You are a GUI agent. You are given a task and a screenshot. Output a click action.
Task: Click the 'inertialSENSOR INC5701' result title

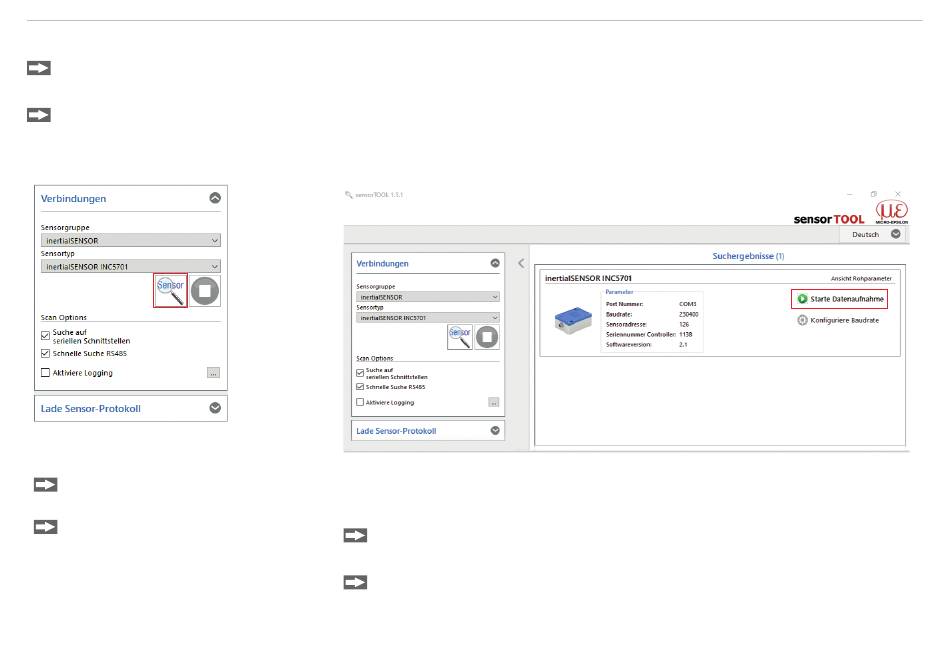(588, 278)
